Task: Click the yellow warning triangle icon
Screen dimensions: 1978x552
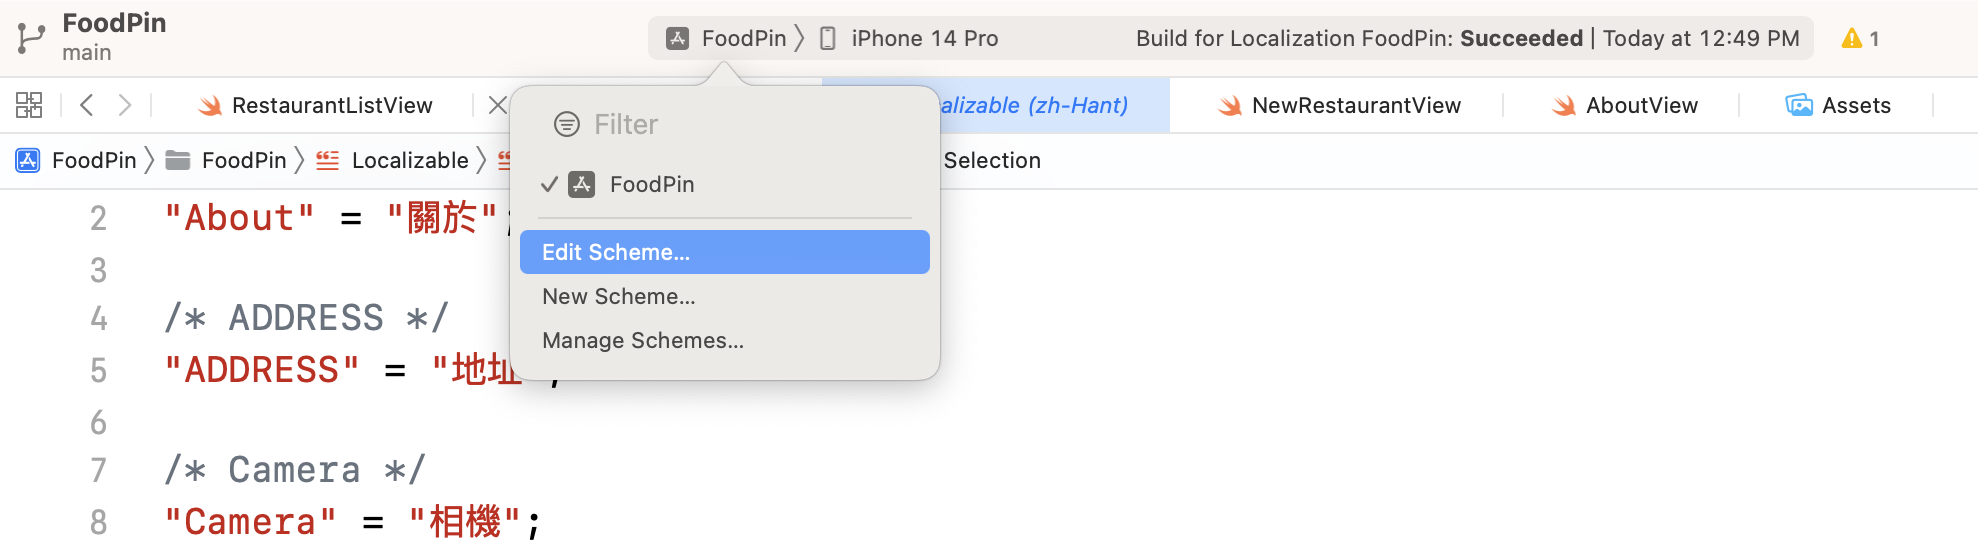Action: pyautogui.click(x=1851, y=39)
